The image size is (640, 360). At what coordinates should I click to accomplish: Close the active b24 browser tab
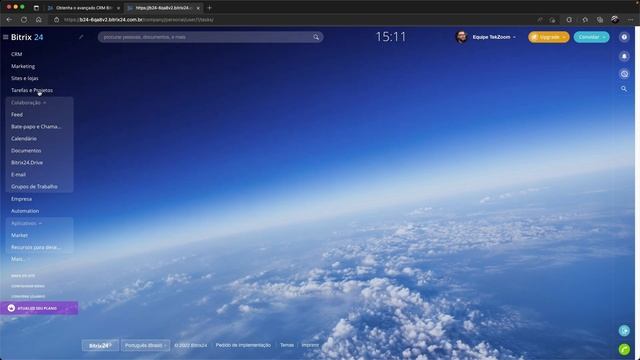pos(198,8)
